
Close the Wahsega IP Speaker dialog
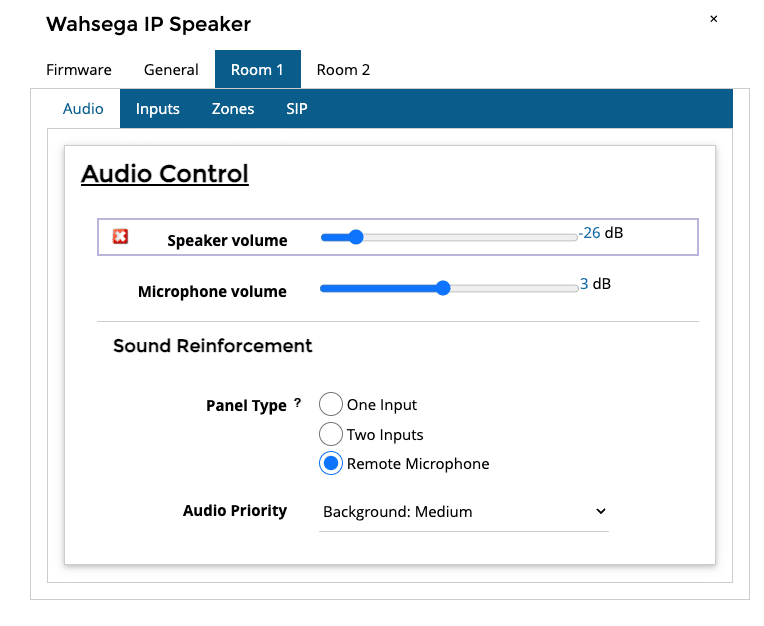tap(713, 19)
